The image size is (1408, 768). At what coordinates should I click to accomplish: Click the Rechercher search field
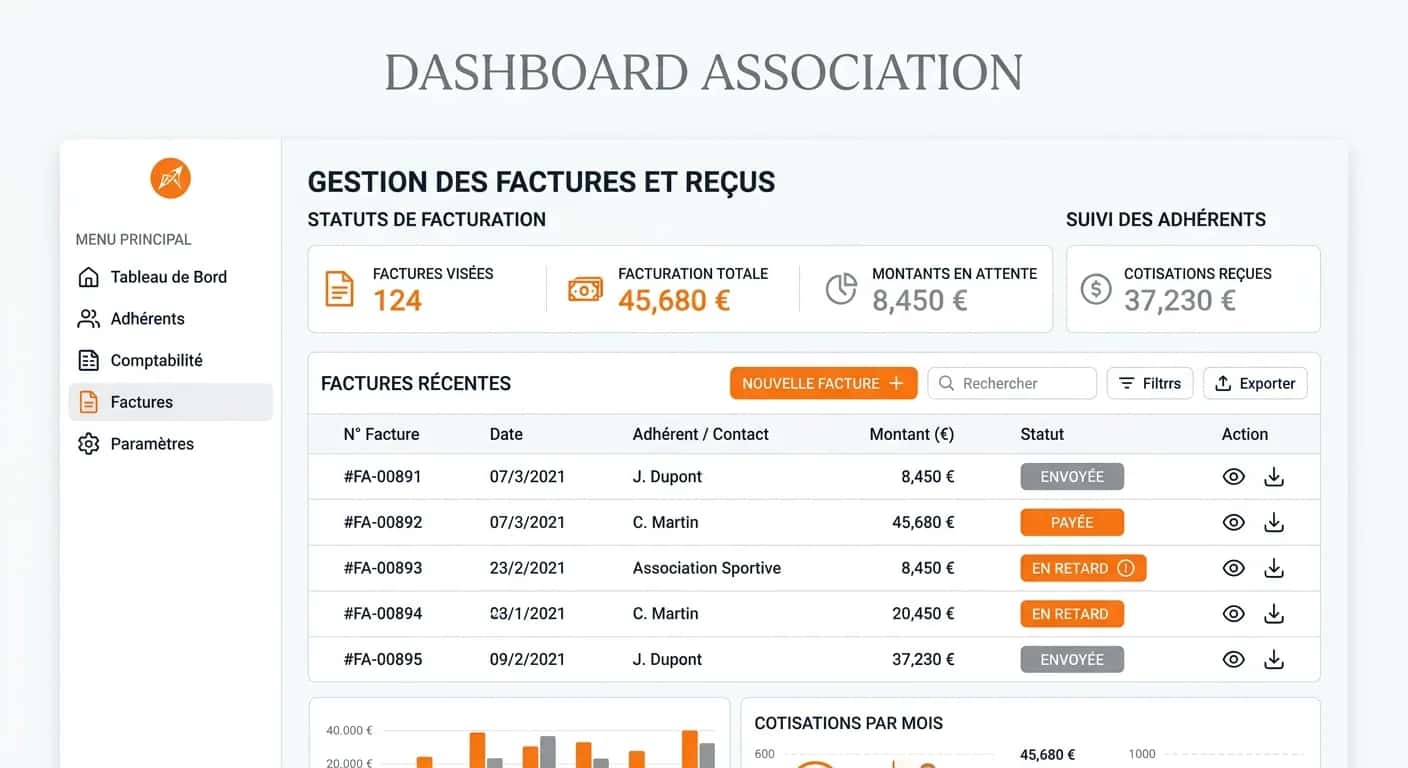[1012, 383]
